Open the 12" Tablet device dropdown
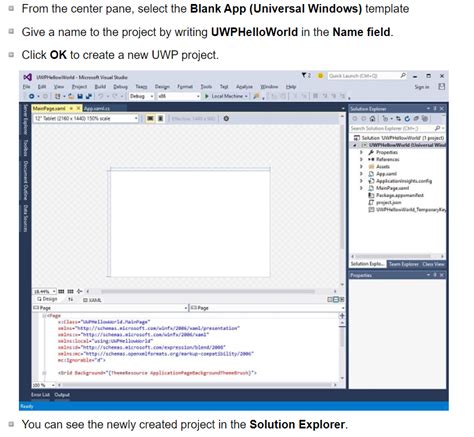Image resolution: width=474 pixels, height=437 pixels. (x=86, y=119)
